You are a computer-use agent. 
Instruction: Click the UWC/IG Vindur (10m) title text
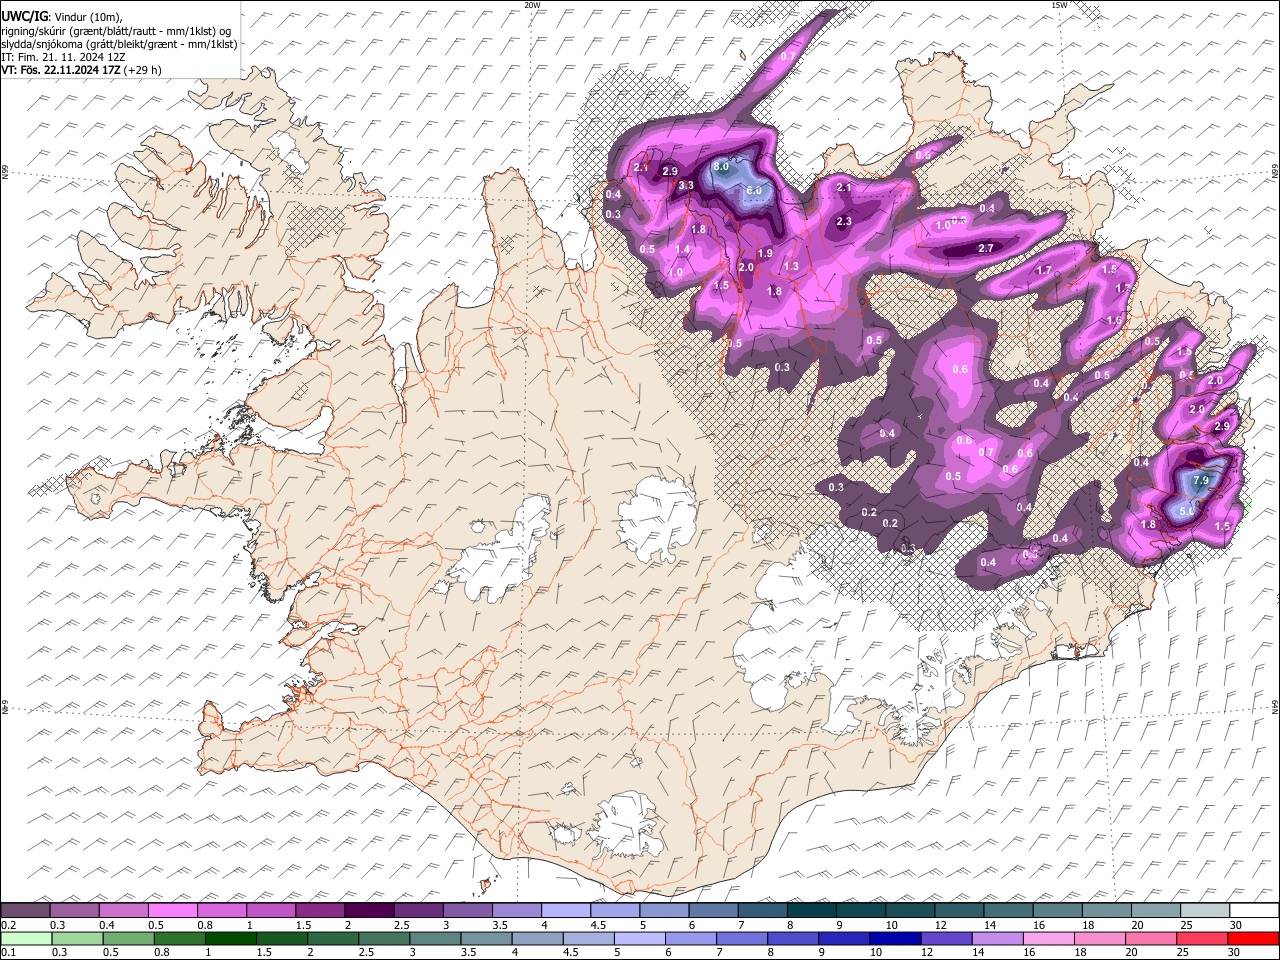[61, 16]
